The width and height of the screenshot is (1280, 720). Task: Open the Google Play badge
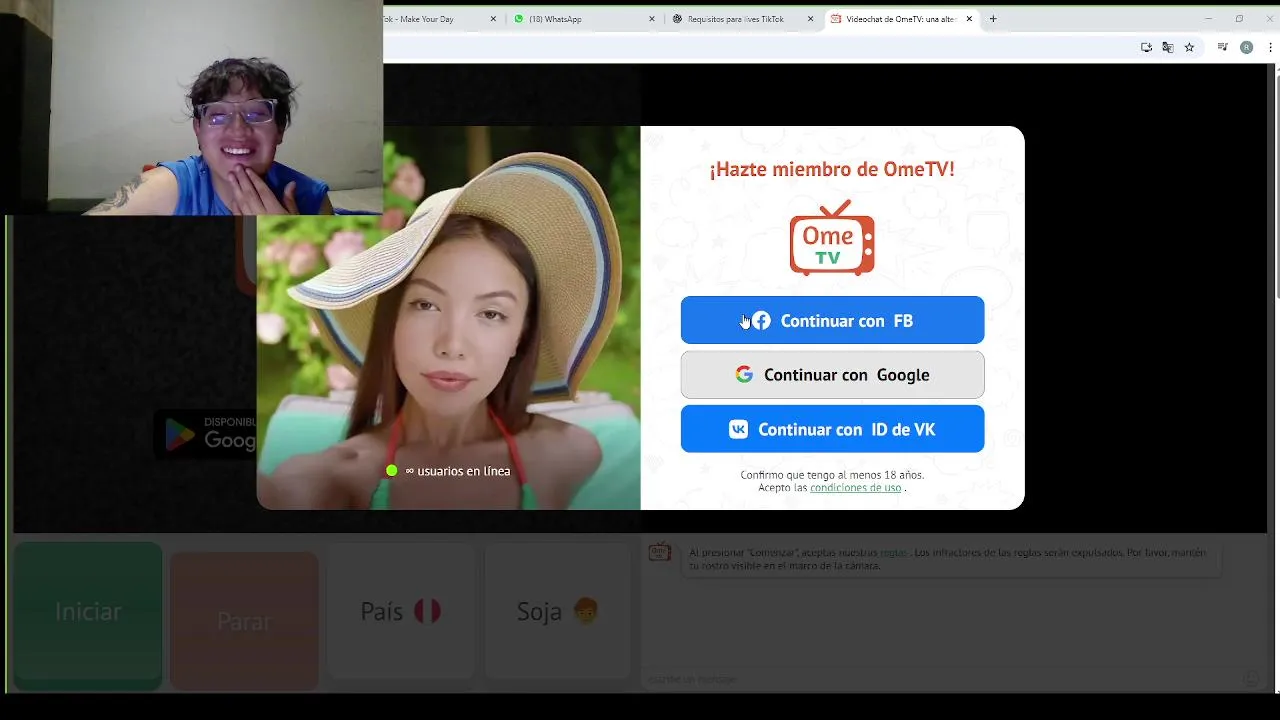(206, 434)
